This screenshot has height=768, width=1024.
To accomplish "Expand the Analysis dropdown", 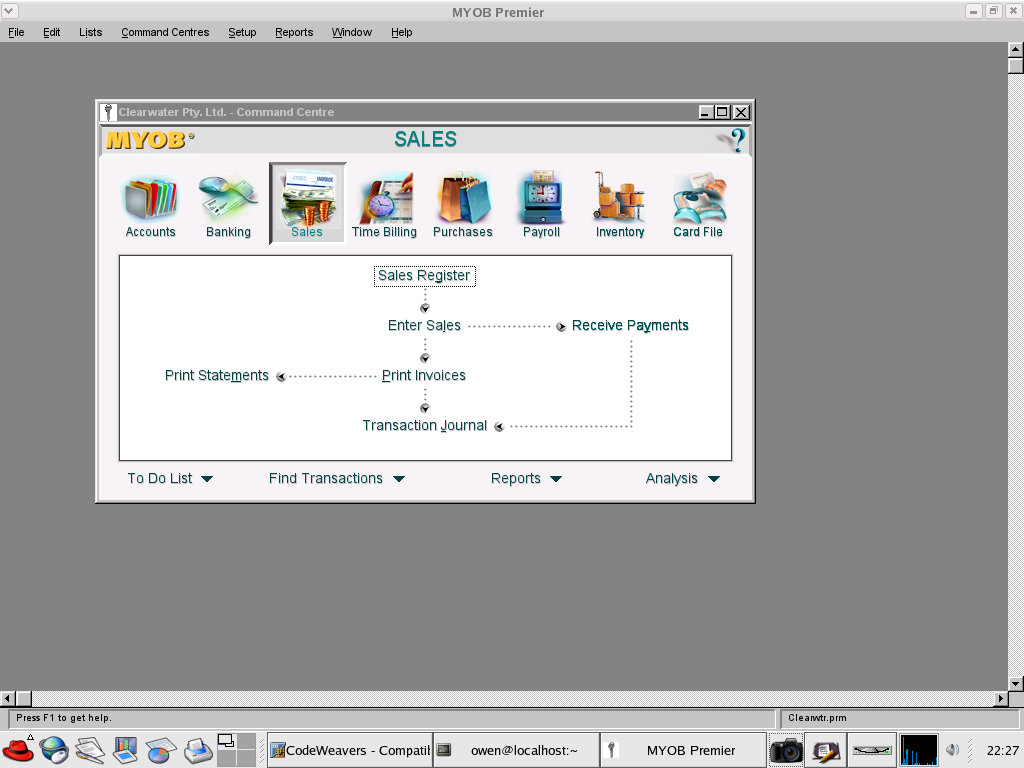I will pos(683,479).
